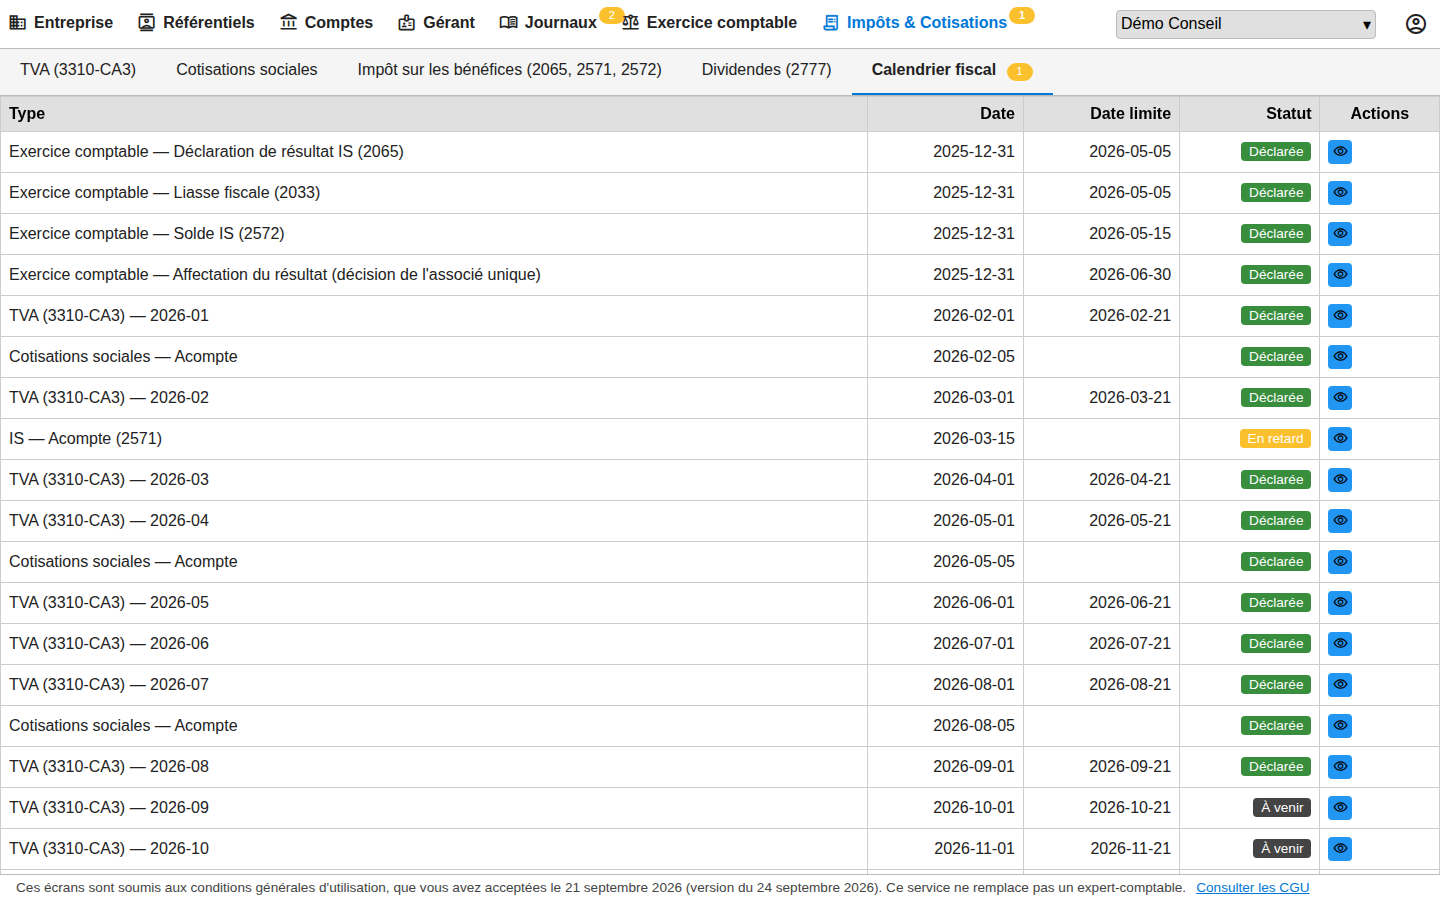View Cotisations sociales Acompte dated 2026-05-05
This screenshot has height=900, width=1440.
pyautogui.click(x=1340, y=562)
